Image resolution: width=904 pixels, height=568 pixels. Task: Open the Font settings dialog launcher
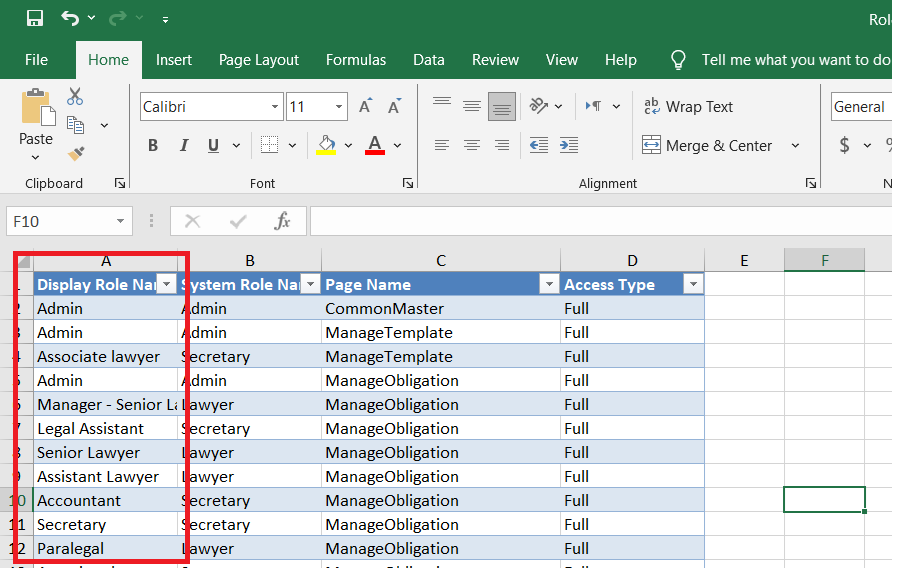(408, 183)
